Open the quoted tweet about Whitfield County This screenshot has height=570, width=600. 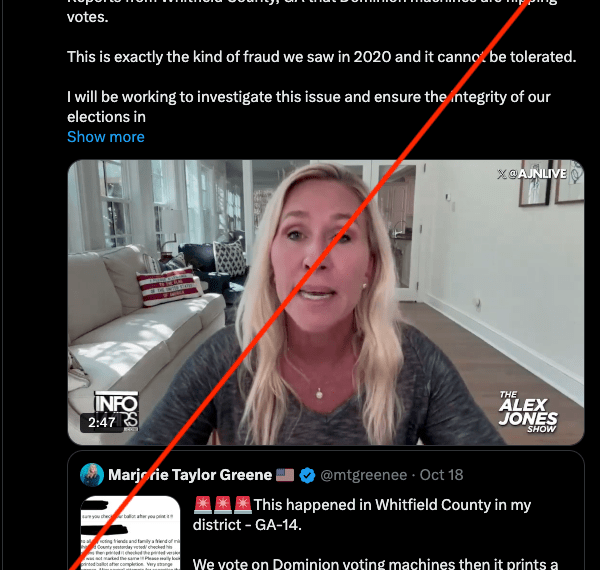tap(326, 511)
